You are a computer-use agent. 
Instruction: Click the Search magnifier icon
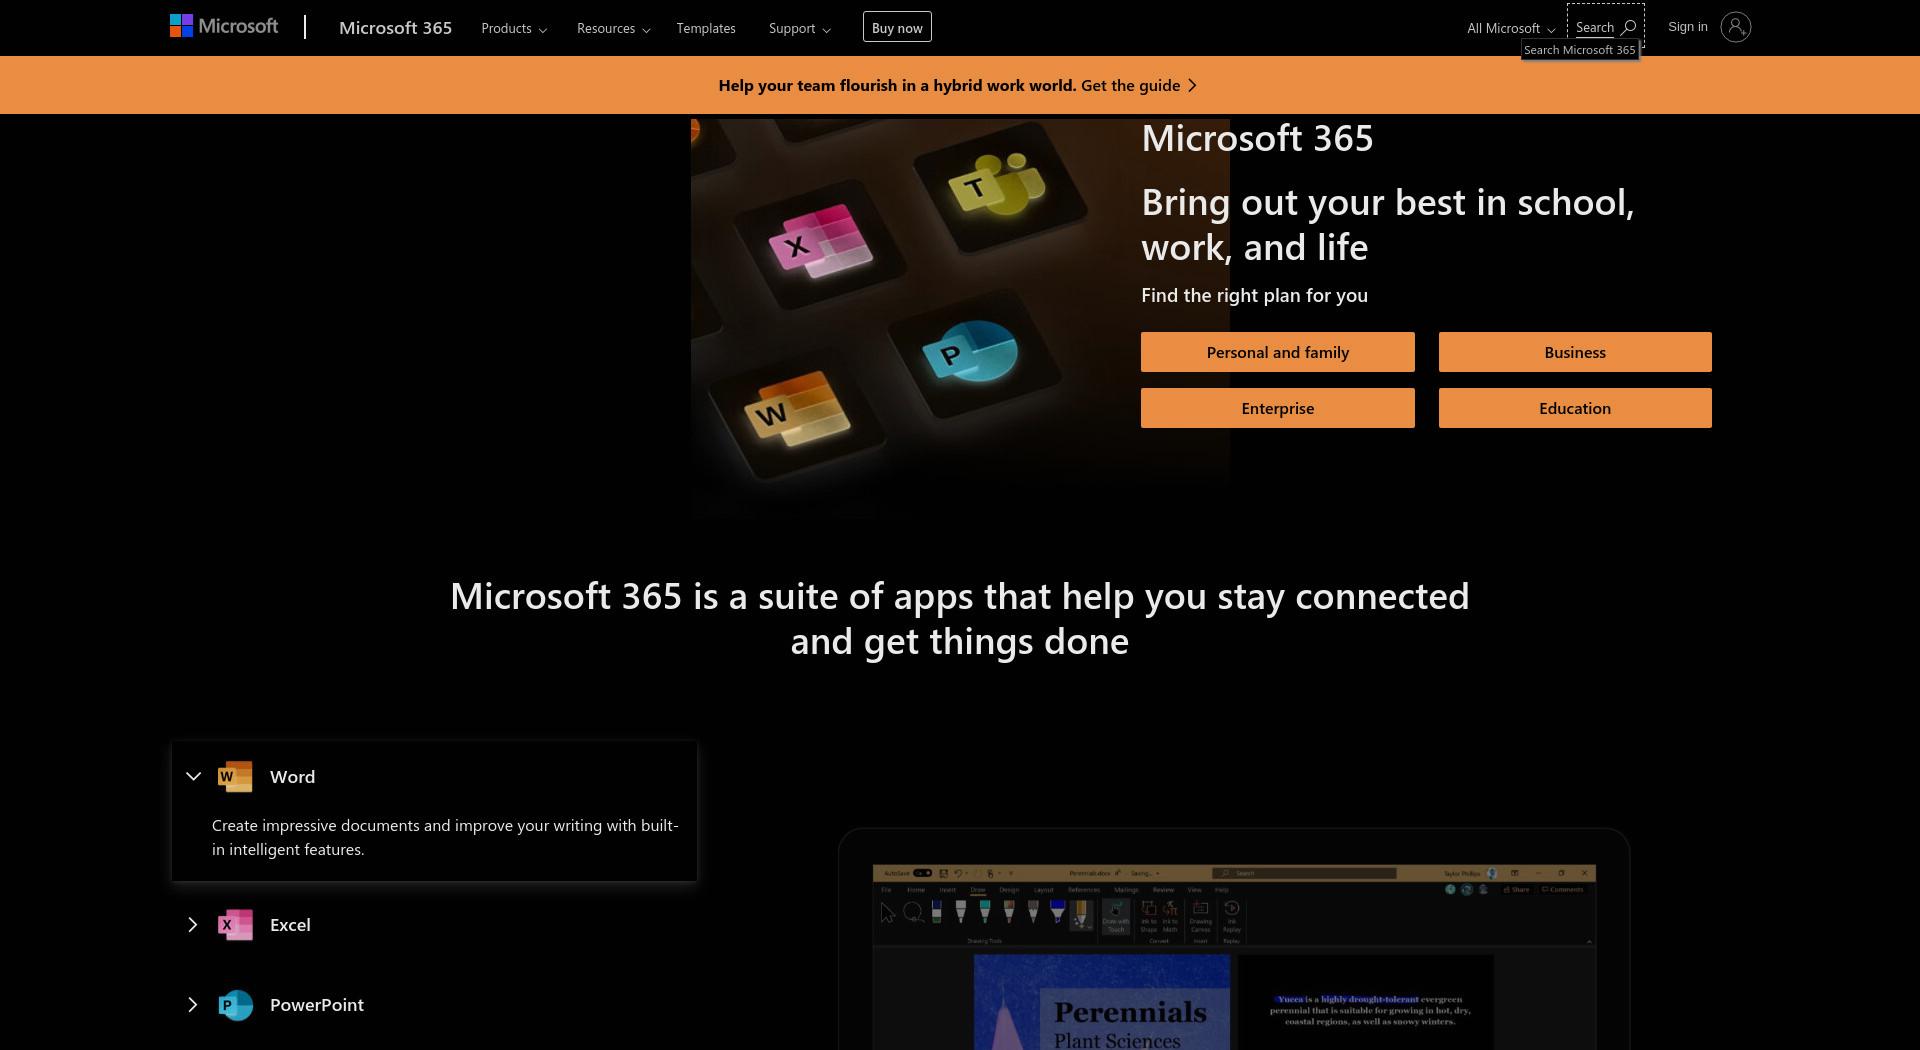1628,27
